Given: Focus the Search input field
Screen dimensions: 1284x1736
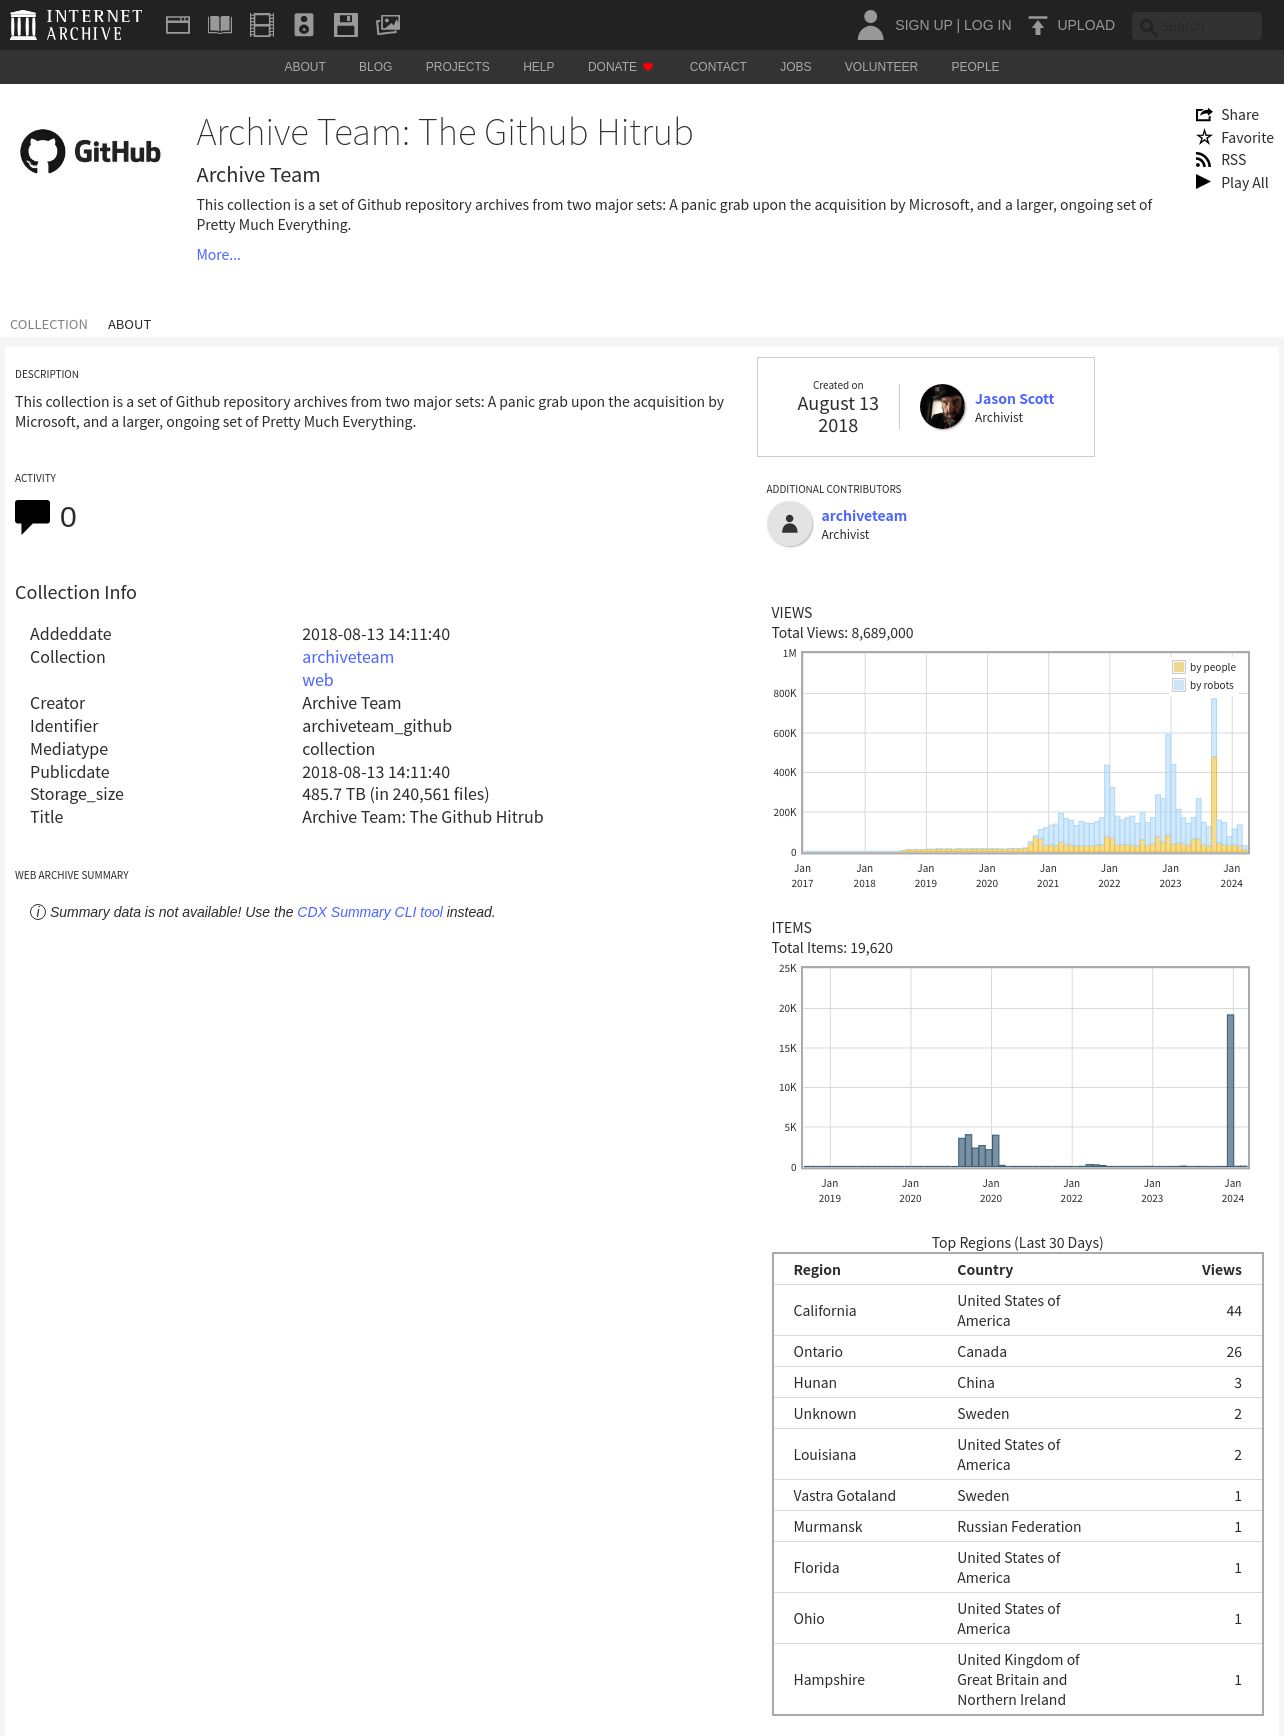Looking at the screenshot, I should [1197, 26].
